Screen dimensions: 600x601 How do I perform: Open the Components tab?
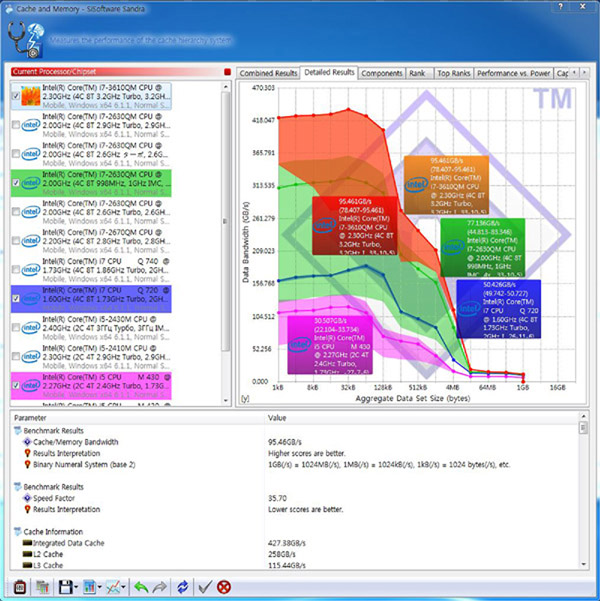coord(381,73)
